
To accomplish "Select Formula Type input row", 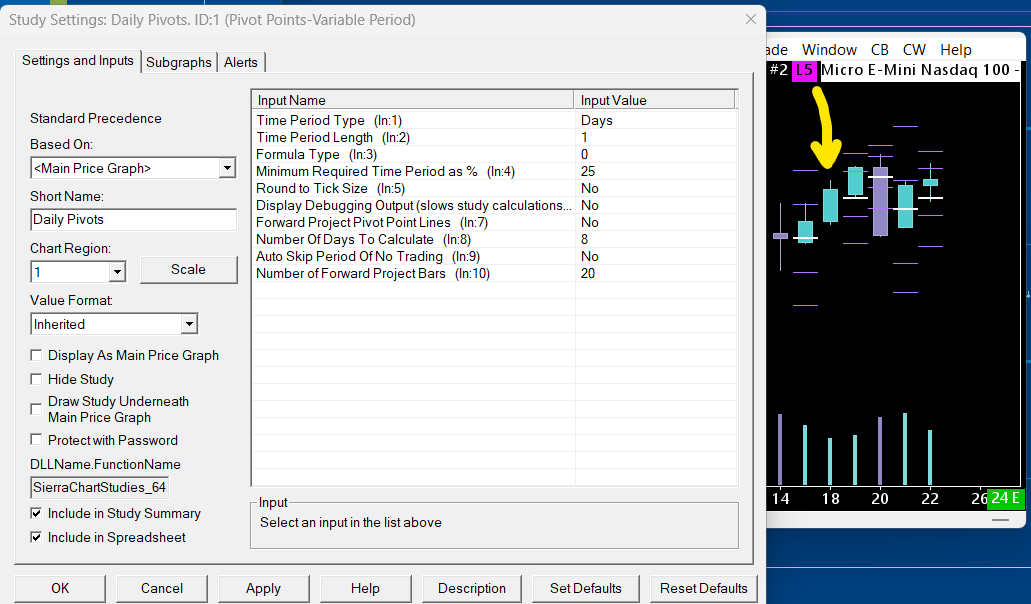I will tap(494, 154).
